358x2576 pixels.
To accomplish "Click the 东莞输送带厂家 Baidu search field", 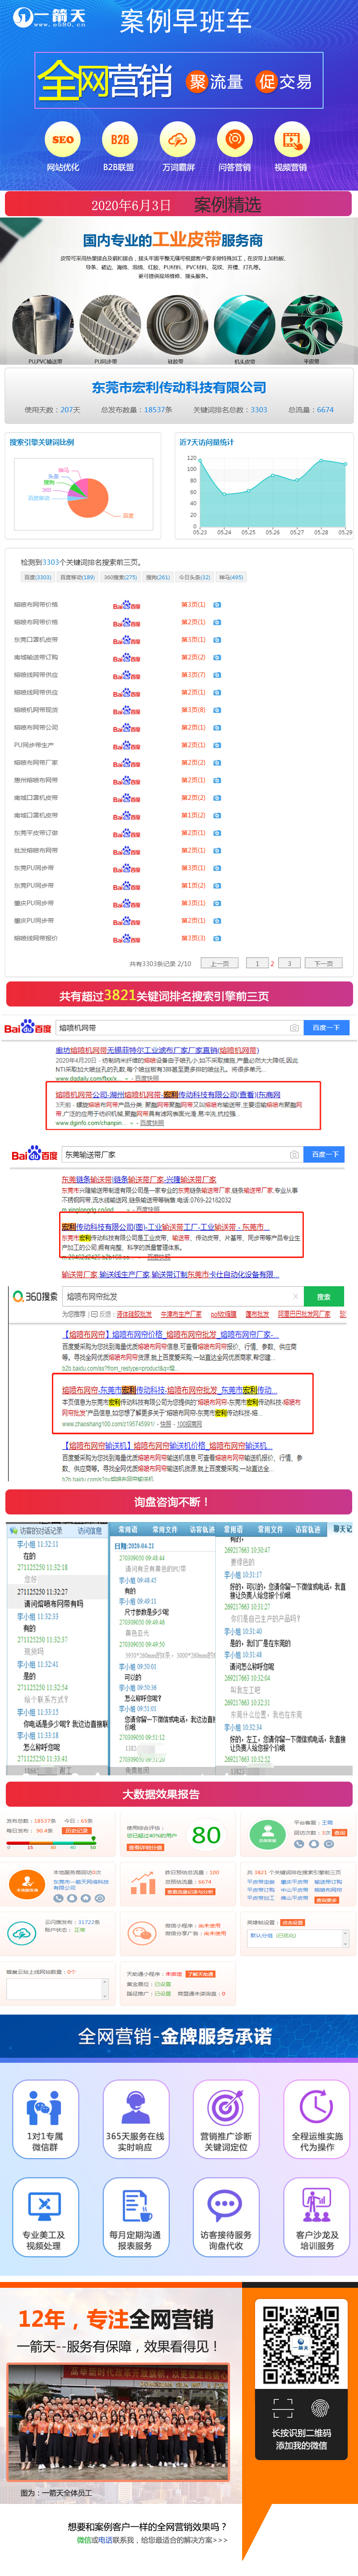I will (x=182, y=1154).
